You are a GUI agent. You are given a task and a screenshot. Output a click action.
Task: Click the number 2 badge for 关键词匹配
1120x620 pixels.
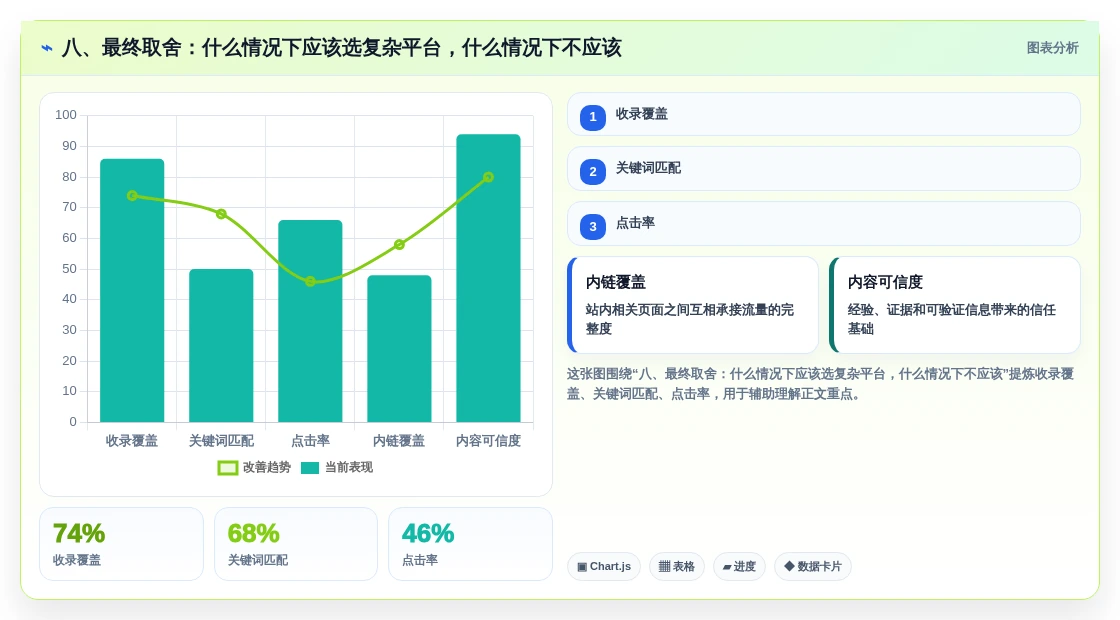(593, 171)
